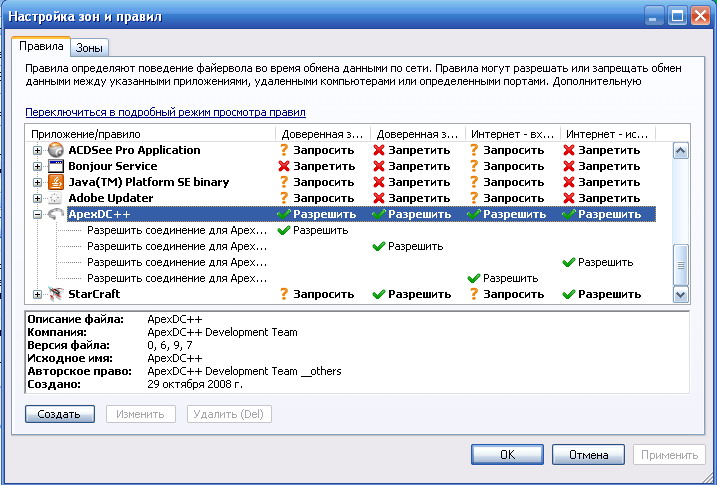The width and height of the screenshot is (717, 485).
Task: Click the file version value 0, 6, 9, 7
Action: [x=170, y=345]
